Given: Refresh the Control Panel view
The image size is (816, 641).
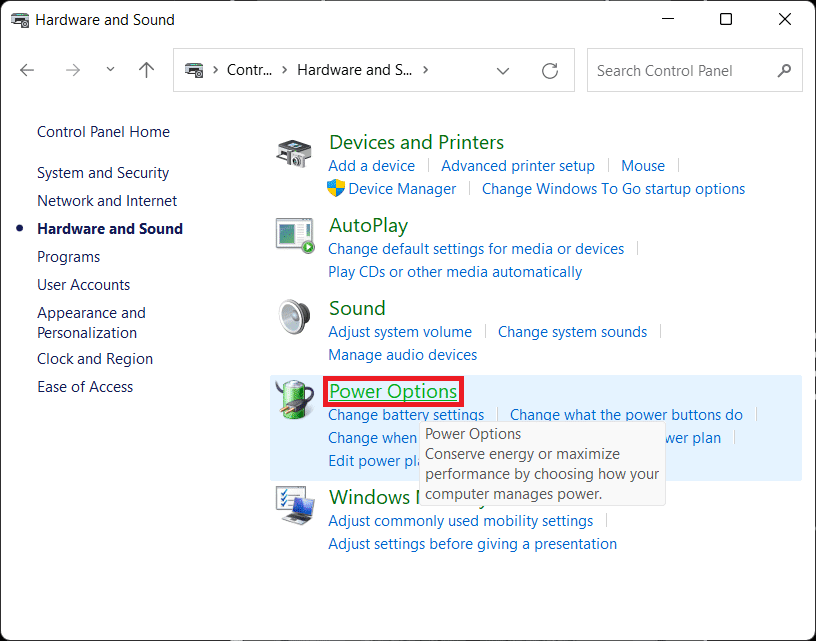Looking at the screenshot, I should tap(550, 70).
